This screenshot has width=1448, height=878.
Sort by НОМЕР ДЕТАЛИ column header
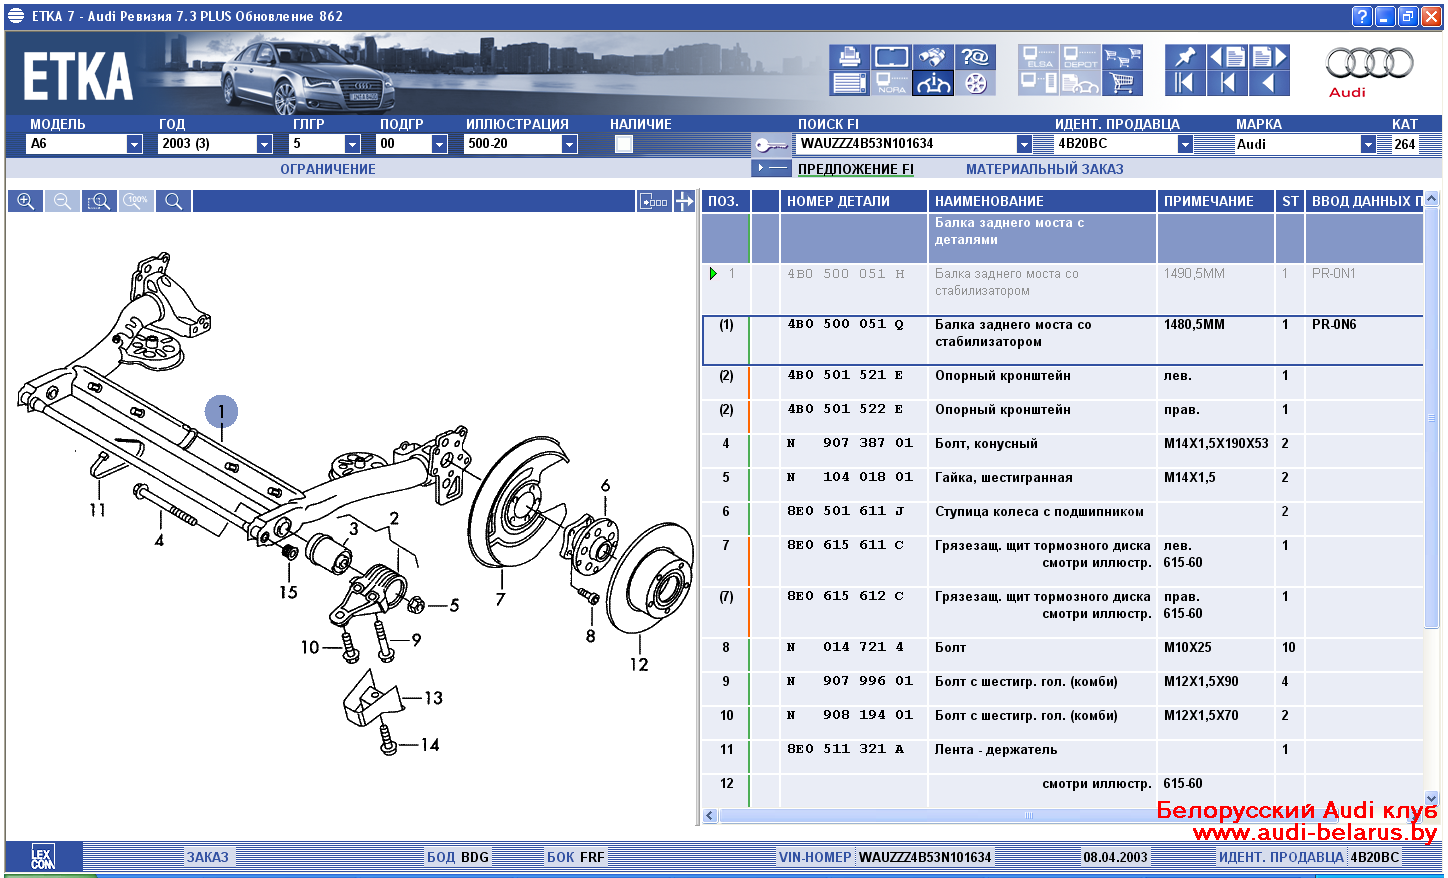pyautogui.click(x=854, y=201)
